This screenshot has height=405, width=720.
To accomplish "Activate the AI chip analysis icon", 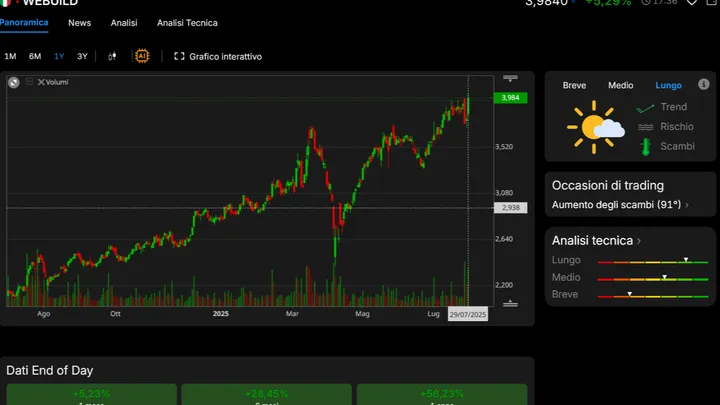I will click(x=142, y=56).
